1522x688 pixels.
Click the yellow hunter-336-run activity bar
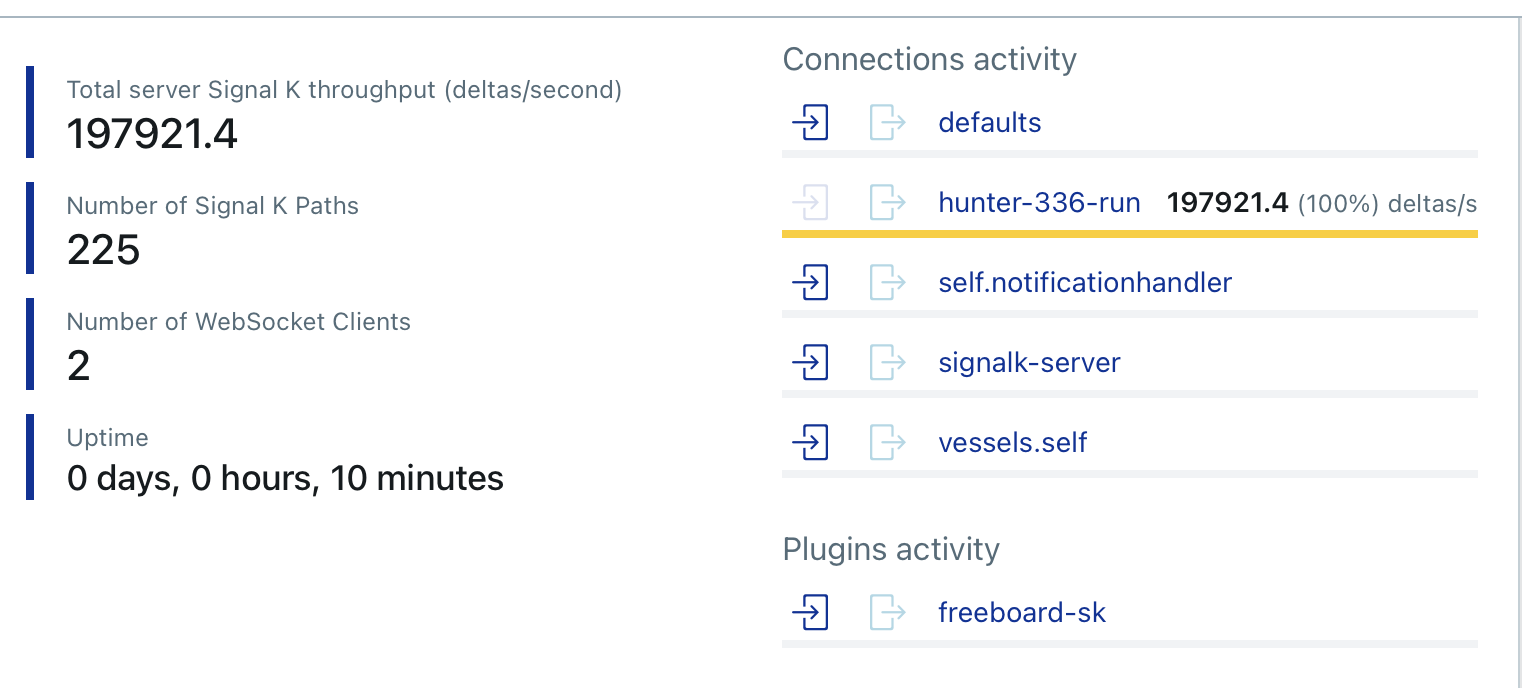tap(1130, 234)
